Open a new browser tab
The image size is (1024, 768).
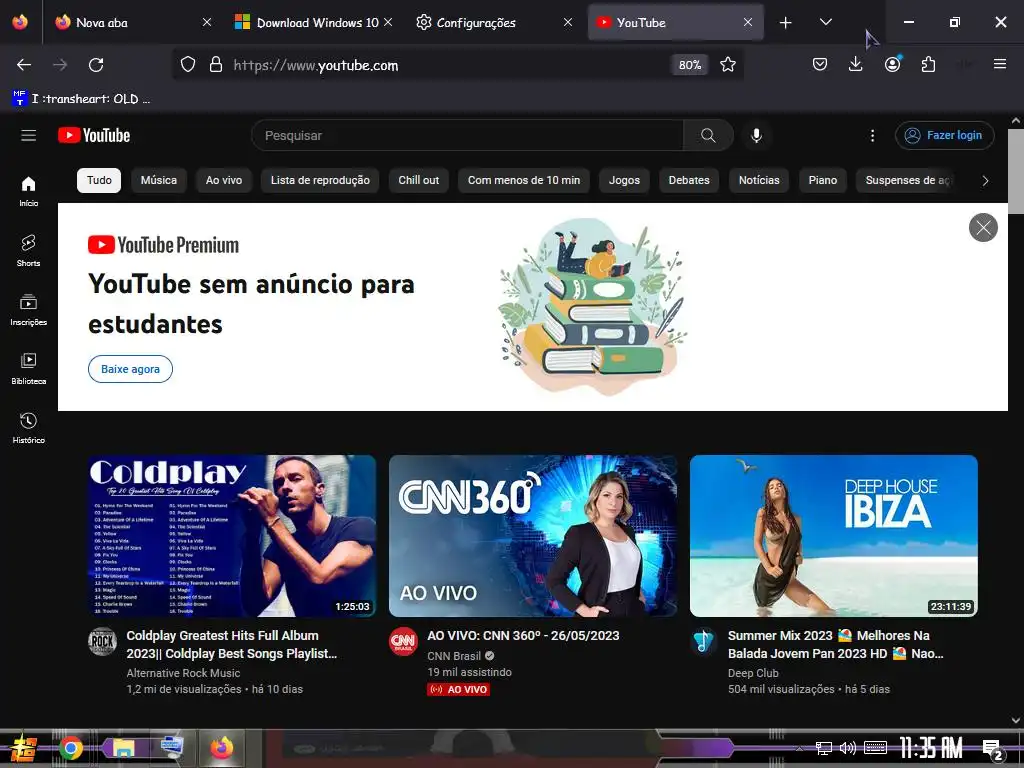(x=786, y=23)
